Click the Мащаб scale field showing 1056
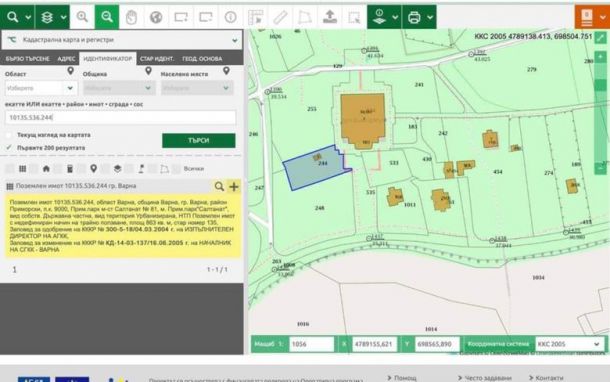 point(311,344)
